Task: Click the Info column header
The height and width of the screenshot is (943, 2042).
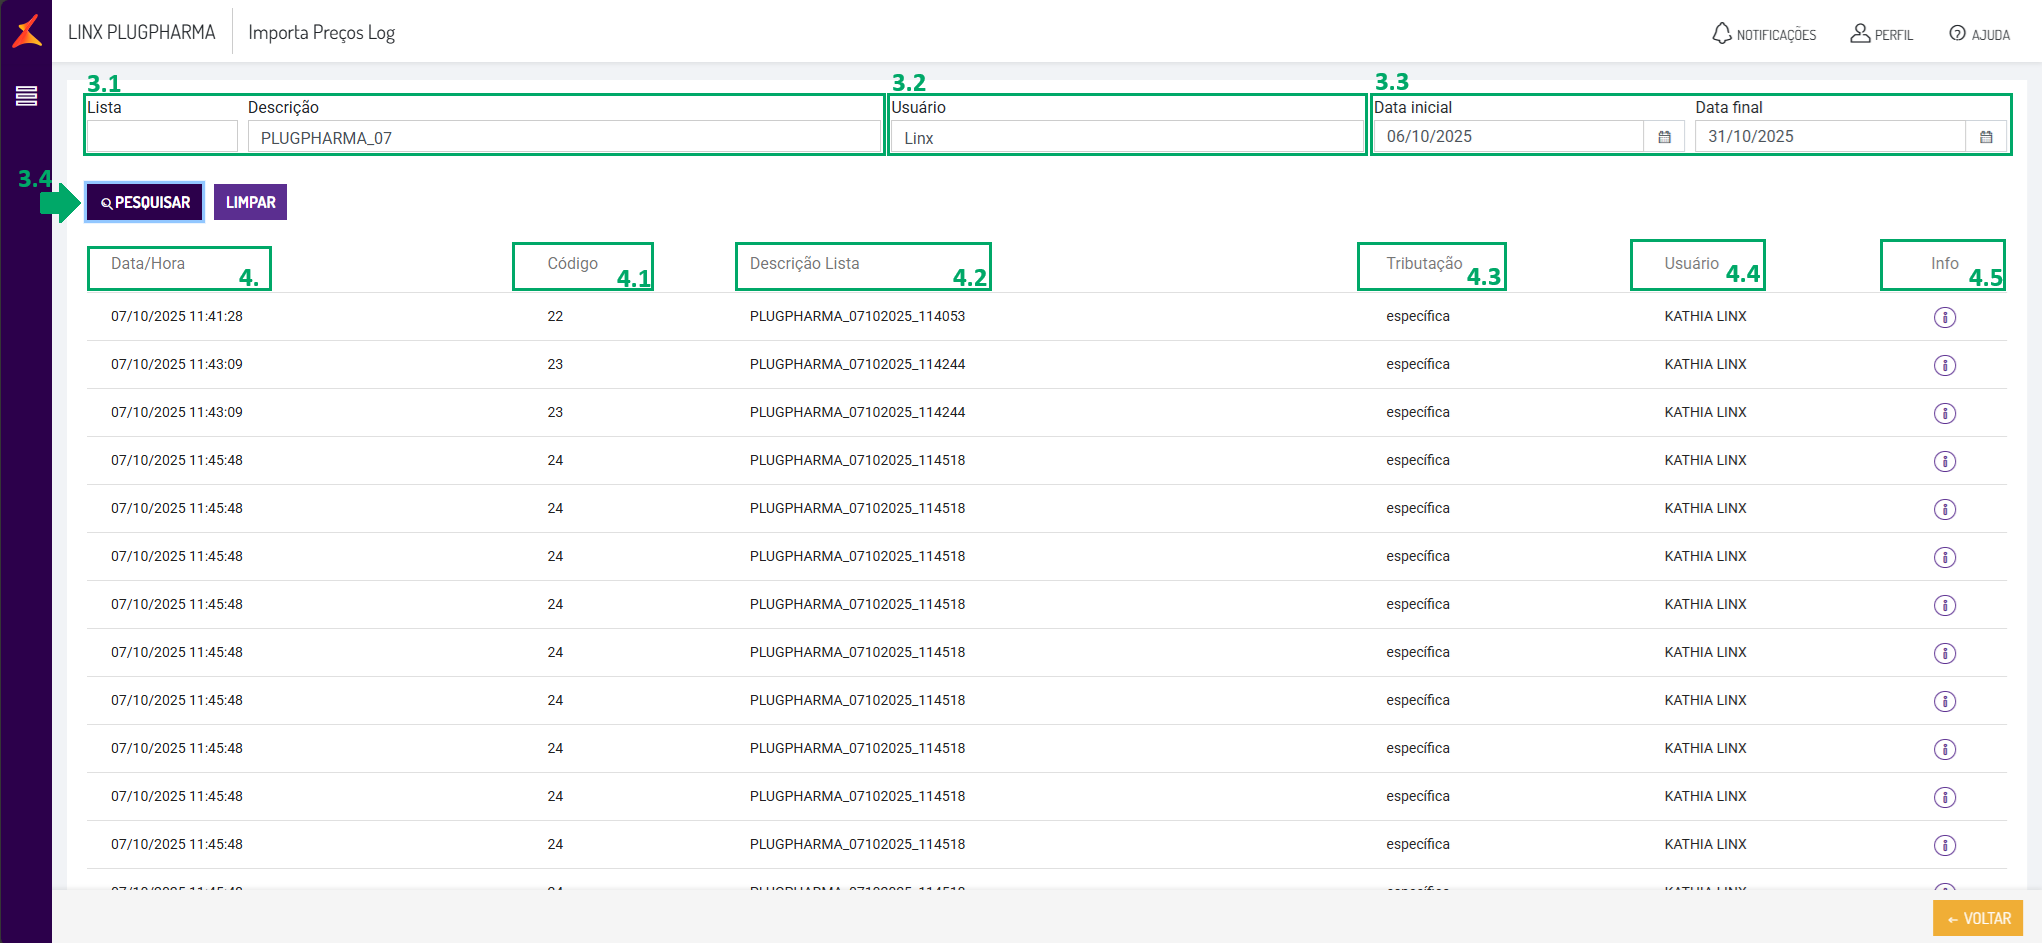Action: (x=1945, y=264)
